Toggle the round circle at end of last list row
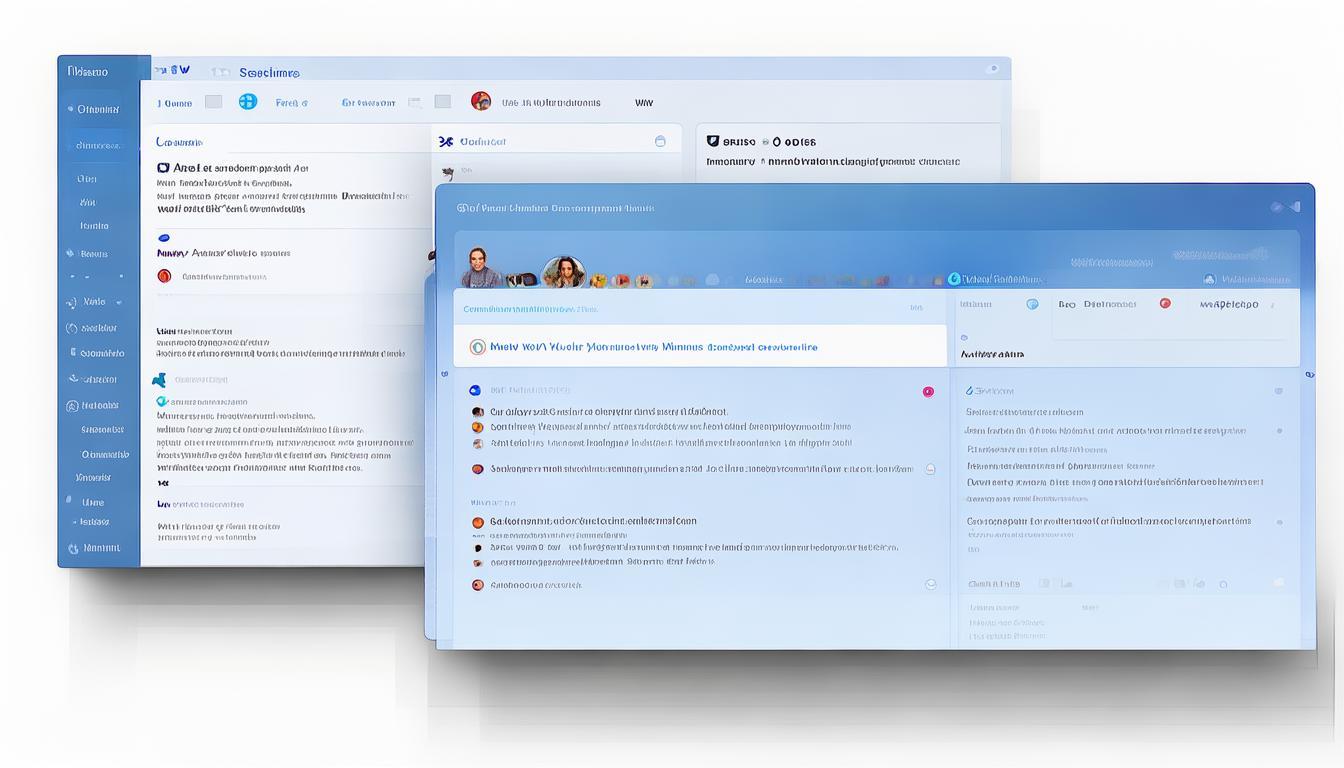 930,585
